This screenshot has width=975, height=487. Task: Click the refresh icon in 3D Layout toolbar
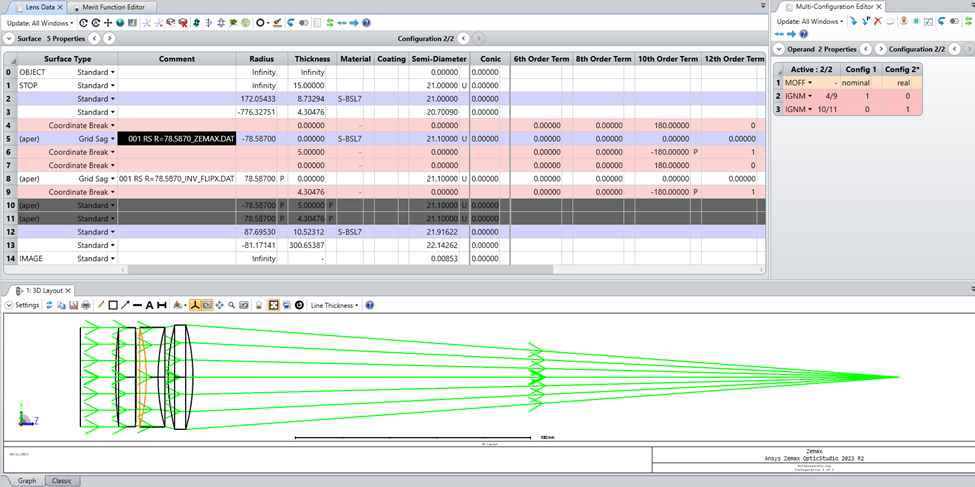click(49, 305)
